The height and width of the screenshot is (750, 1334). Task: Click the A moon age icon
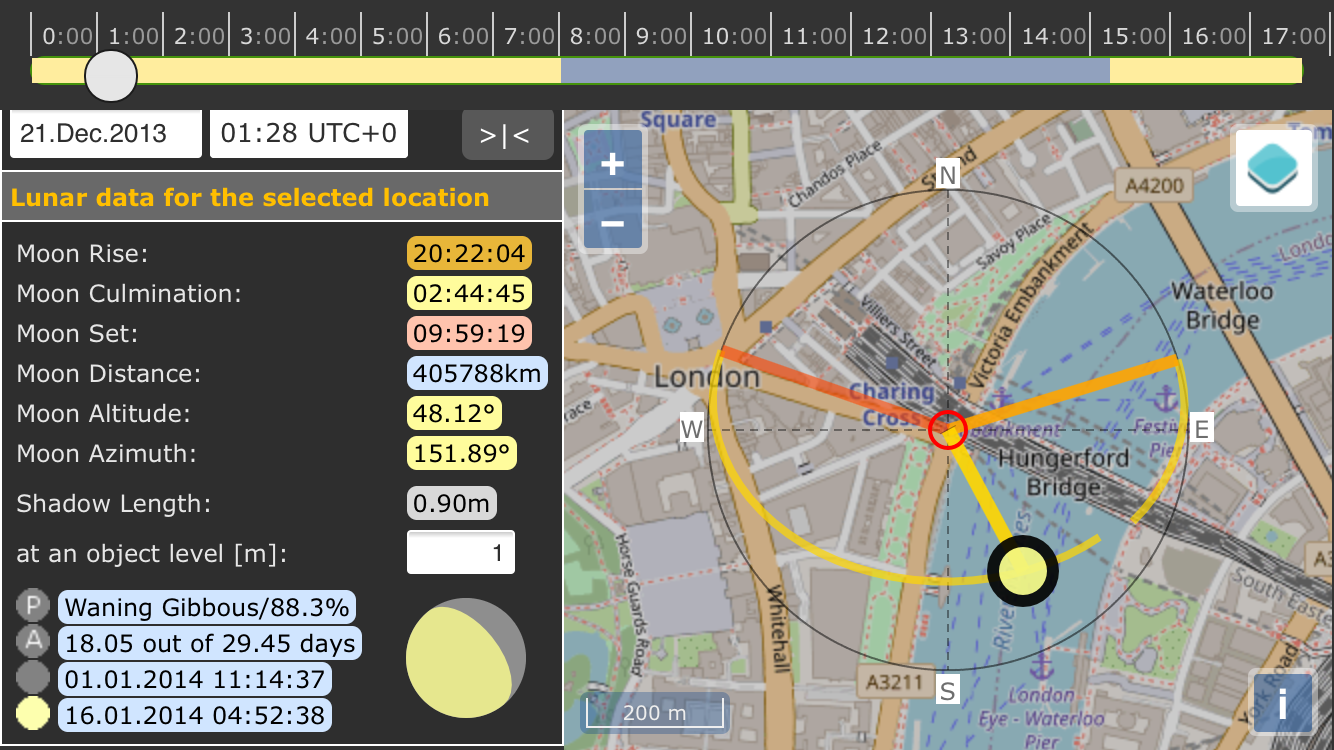click(x=34, y=642)
